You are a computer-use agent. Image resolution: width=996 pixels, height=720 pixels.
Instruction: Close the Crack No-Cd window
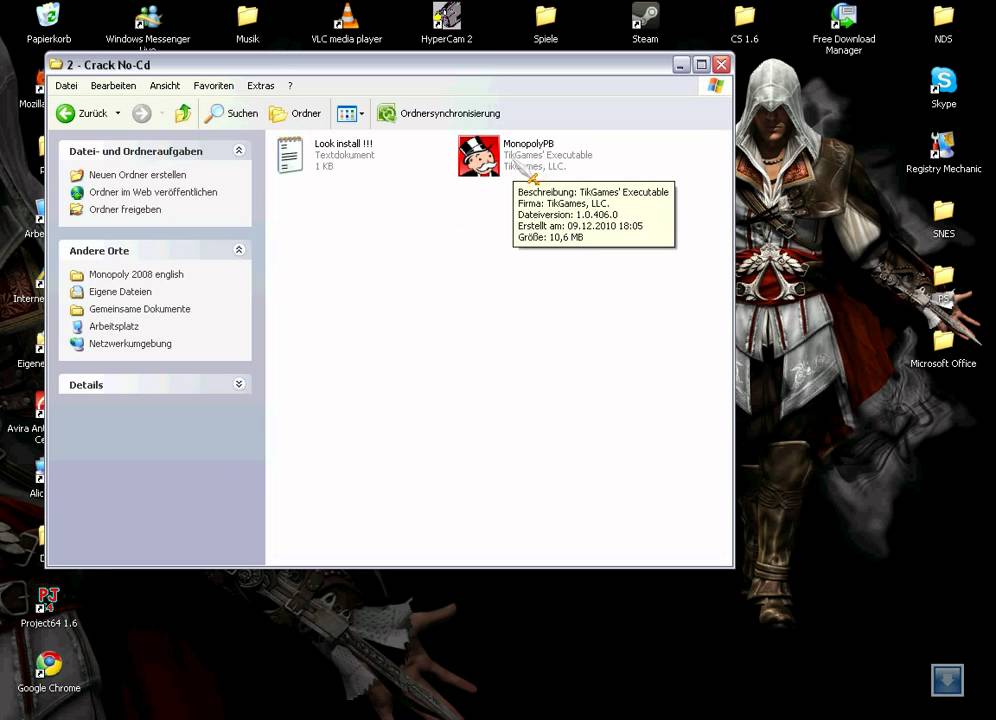pos(721,64)
